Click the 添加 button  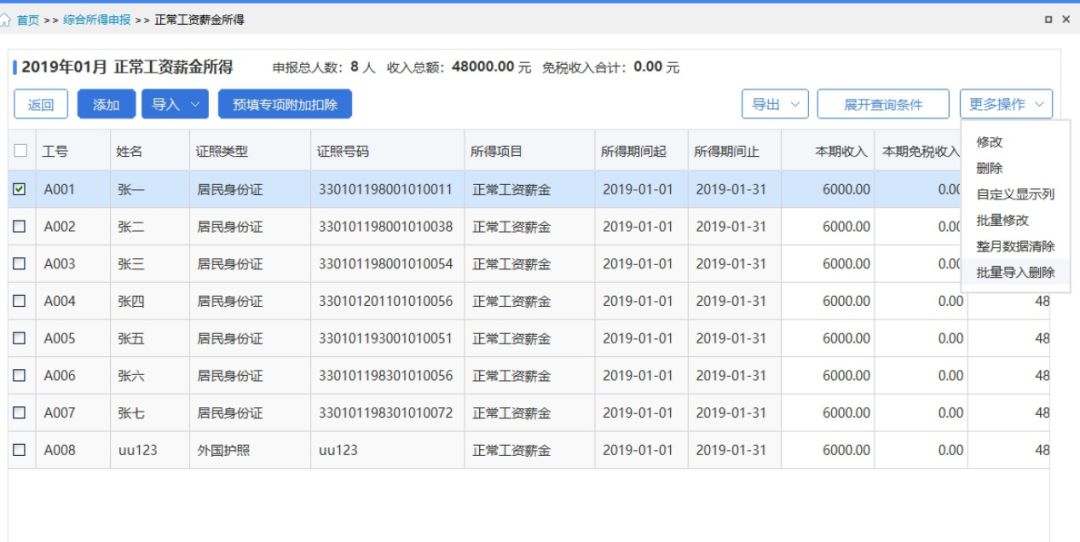tap(106, 104)
